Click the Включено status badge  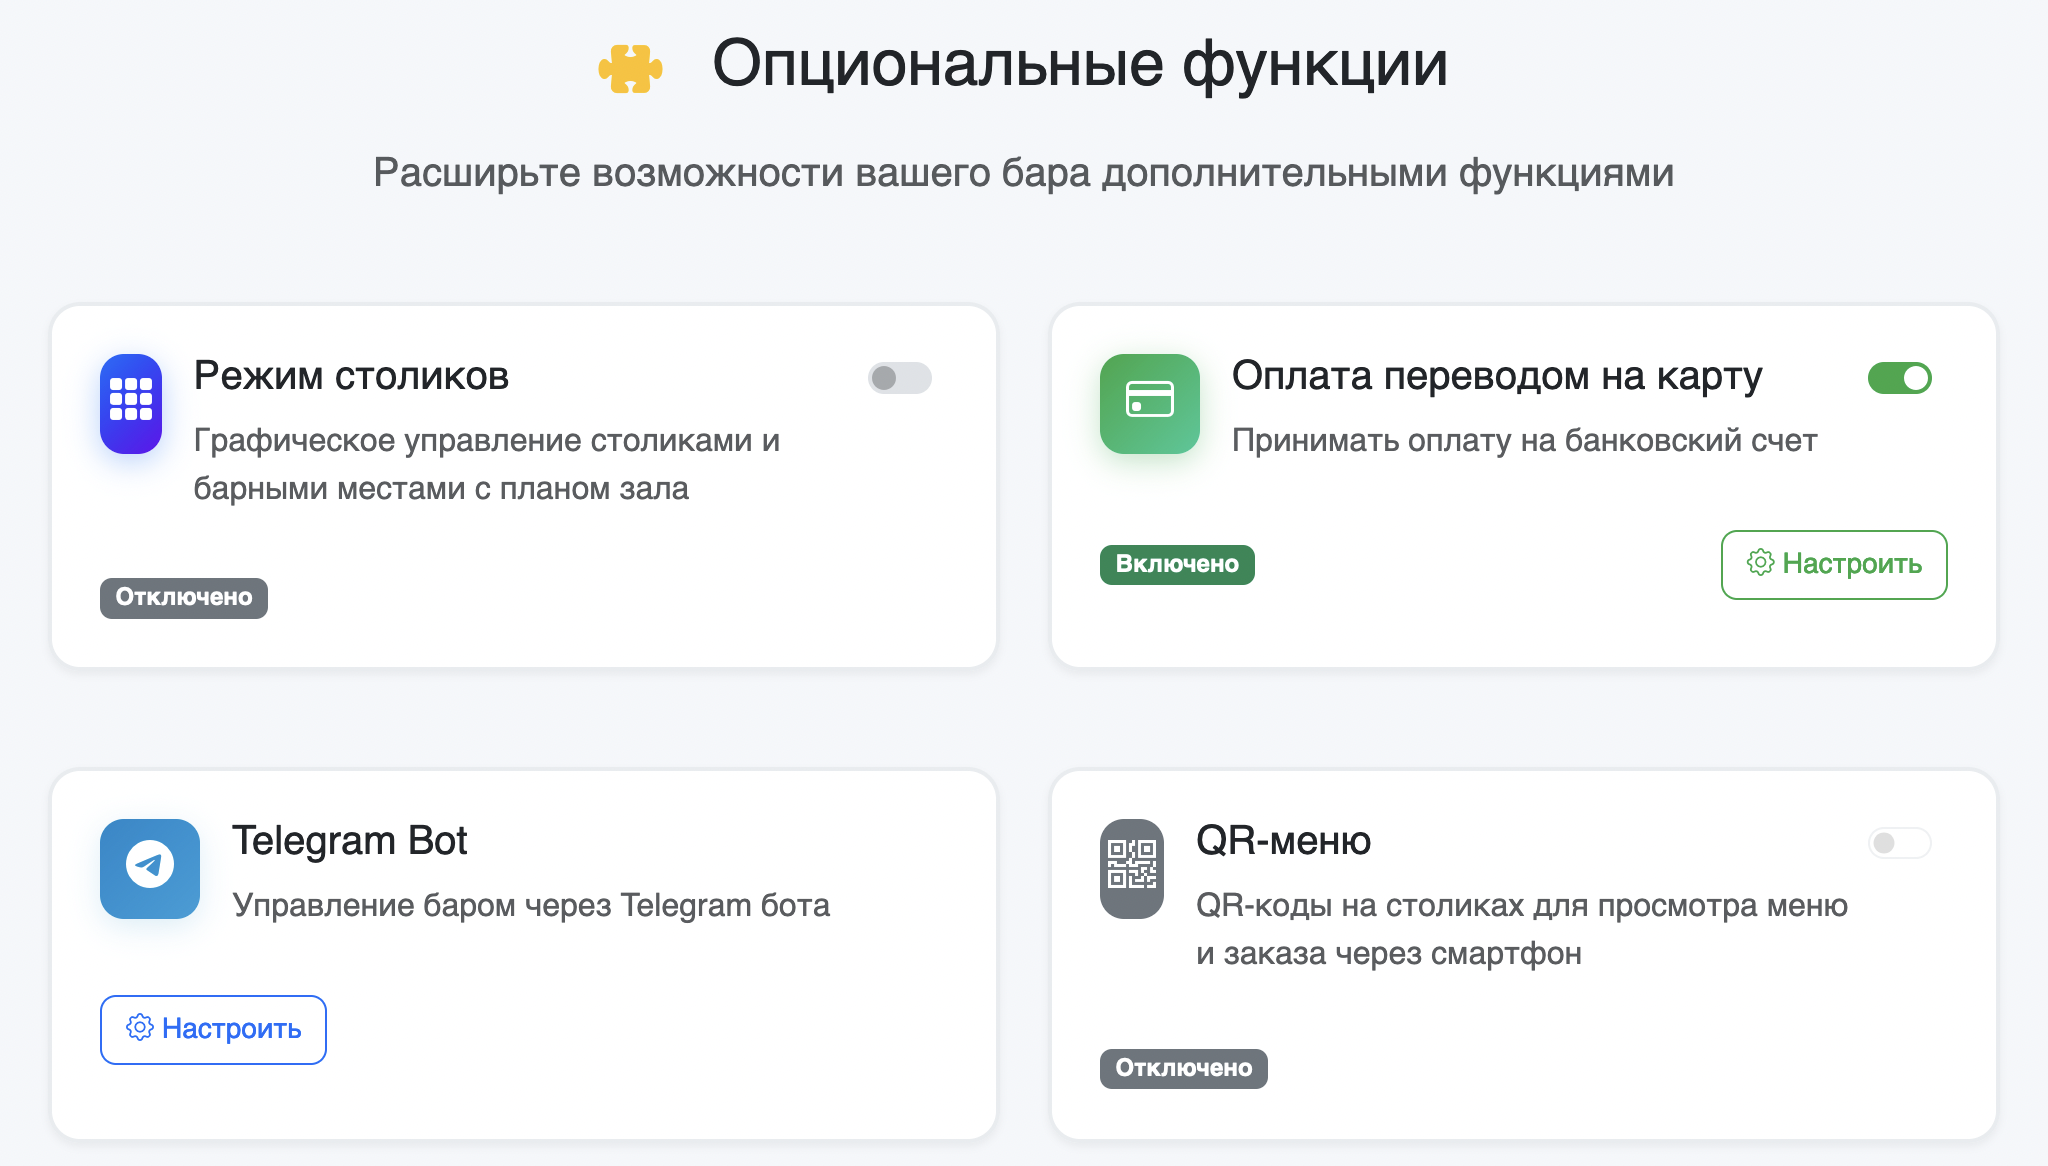point(1176,564)
